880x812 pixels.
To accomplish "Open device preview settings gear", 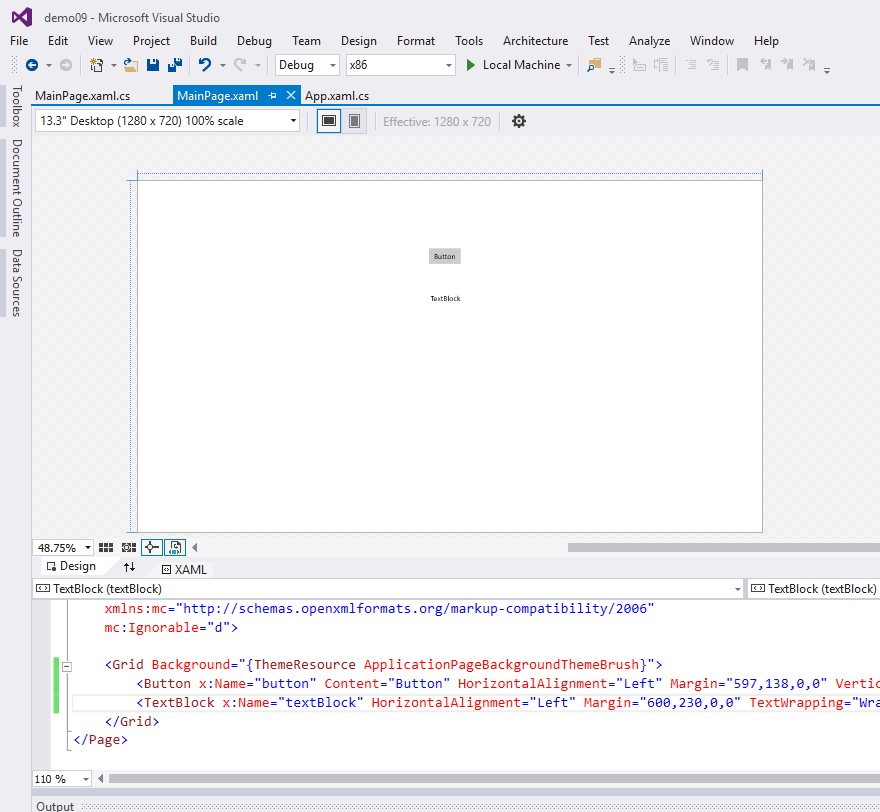I will [518, 121].
